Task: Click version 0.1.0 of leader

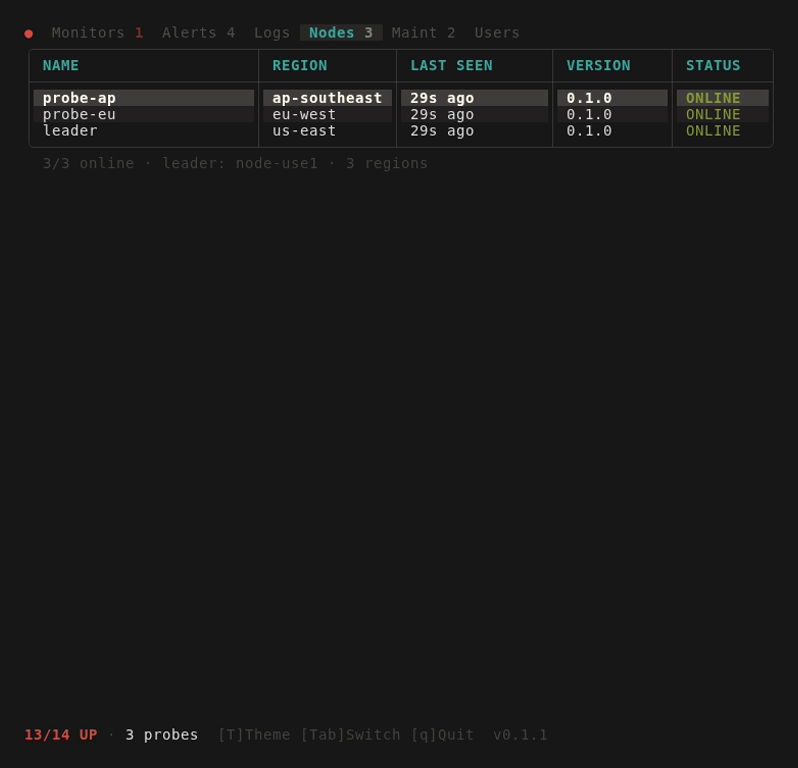Action: coord(589,131)
